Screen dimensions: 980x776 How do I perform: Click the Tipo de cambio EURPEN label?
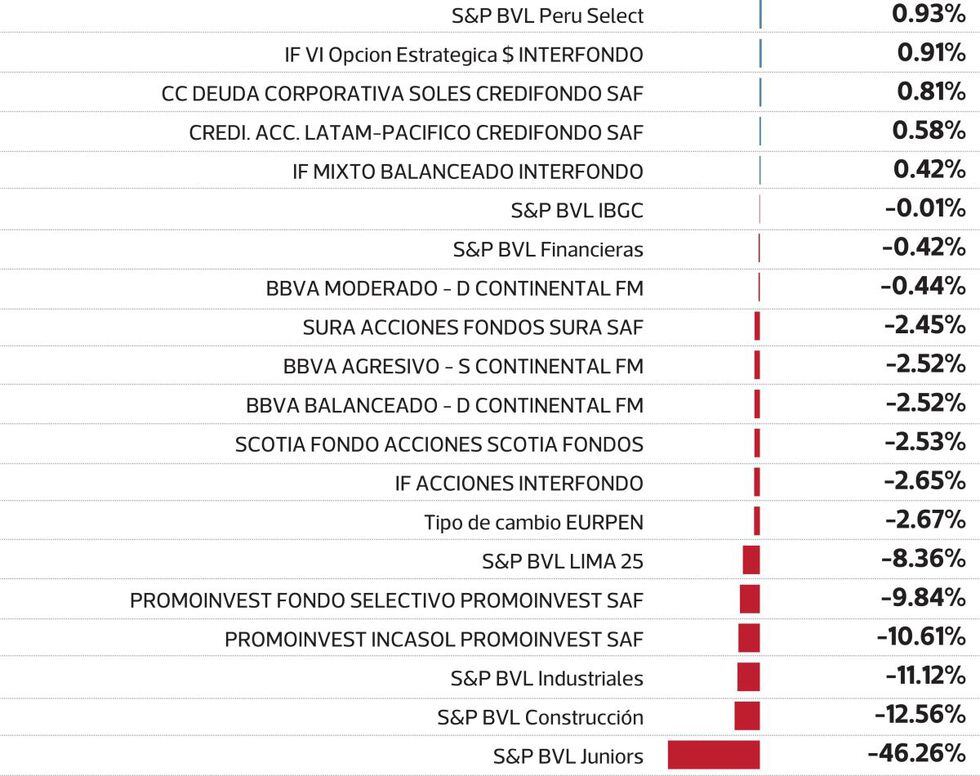pyautogui.click(x=534, y=523)
